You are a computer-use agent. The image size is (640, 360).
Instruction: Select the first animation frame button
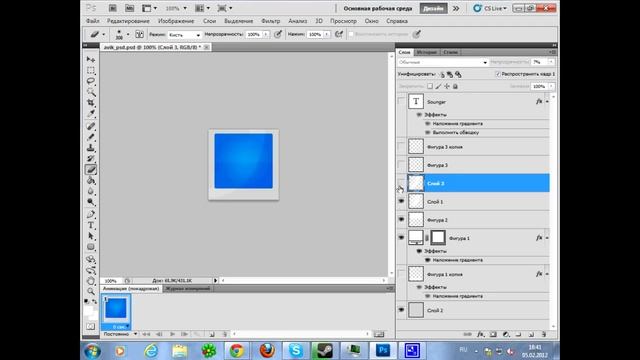tap(146, 334)
